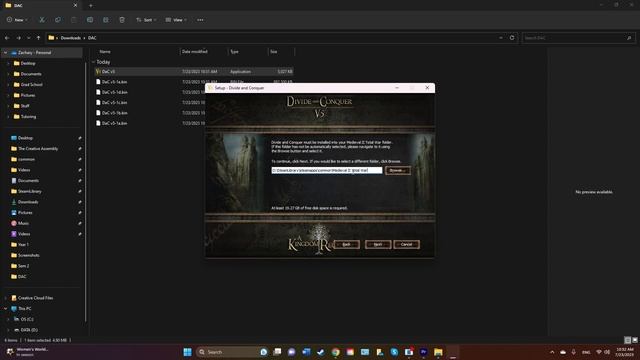640x360 pixels.
Task: Click the Delete trash icon in Explorer toolbar
Action: (122, 20)
